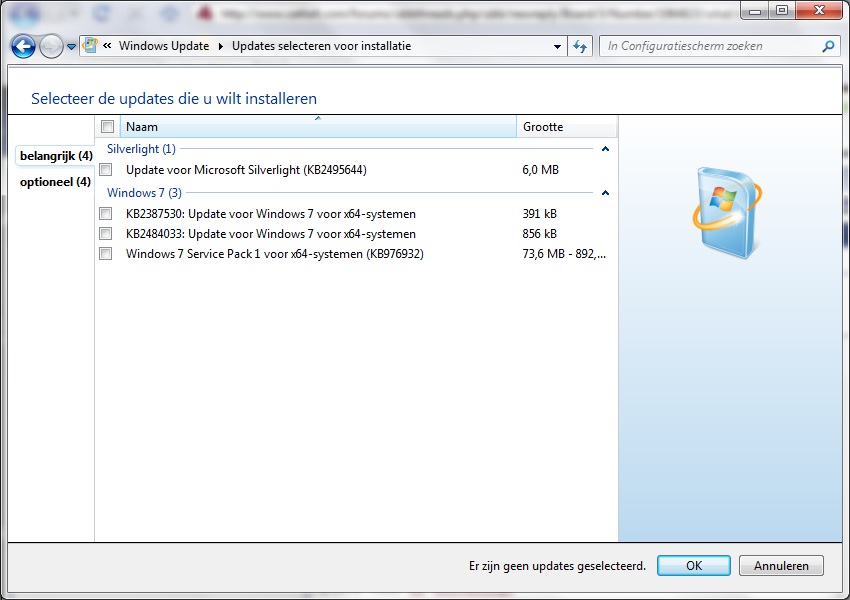Viewport: 850px width, 600px height.
Task: Check the KB2484033 update checkbox
Action: click(x=106, y=234)
